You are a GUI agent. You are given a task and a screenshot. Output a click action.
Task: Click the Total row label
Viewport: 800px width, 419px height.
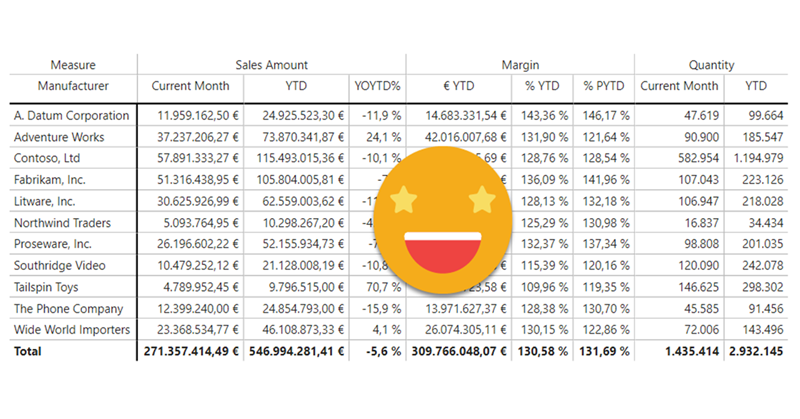tap(31, 353)
